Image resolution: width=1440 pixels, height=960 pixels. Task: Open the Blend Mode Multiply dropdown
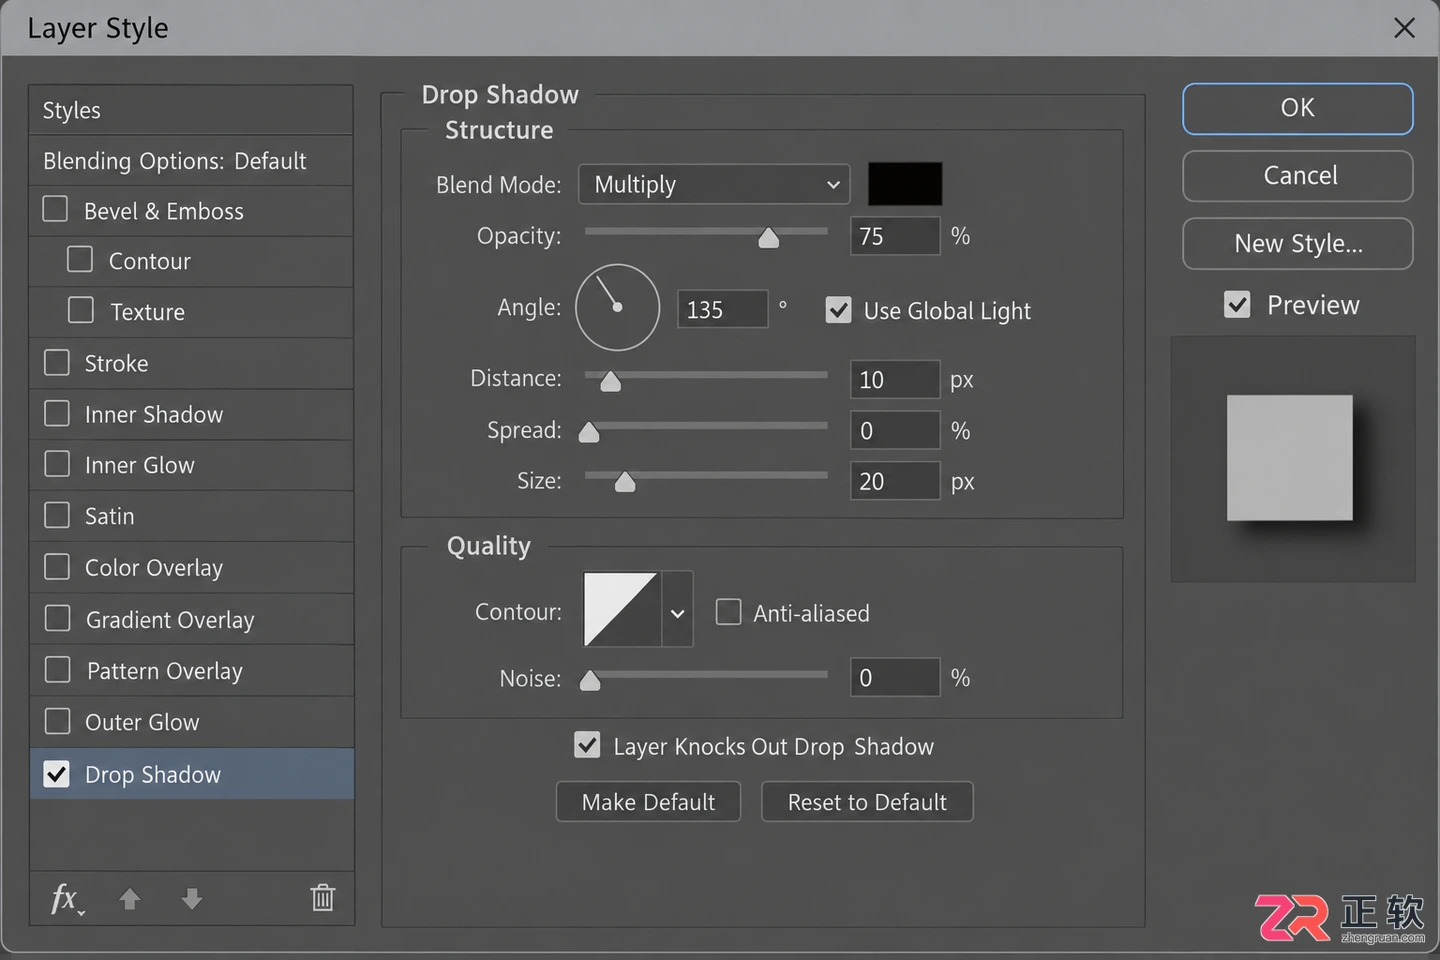pos(714,184)
